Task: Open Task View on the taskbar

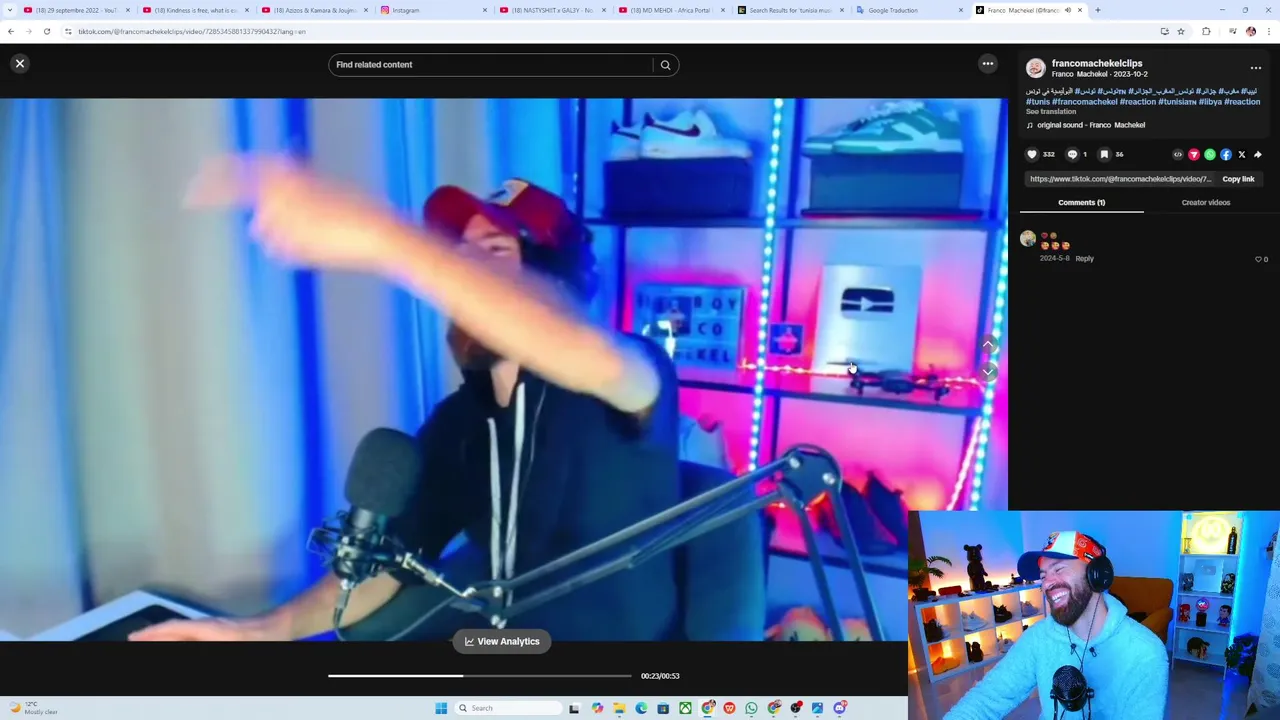Action: point(574,708)
